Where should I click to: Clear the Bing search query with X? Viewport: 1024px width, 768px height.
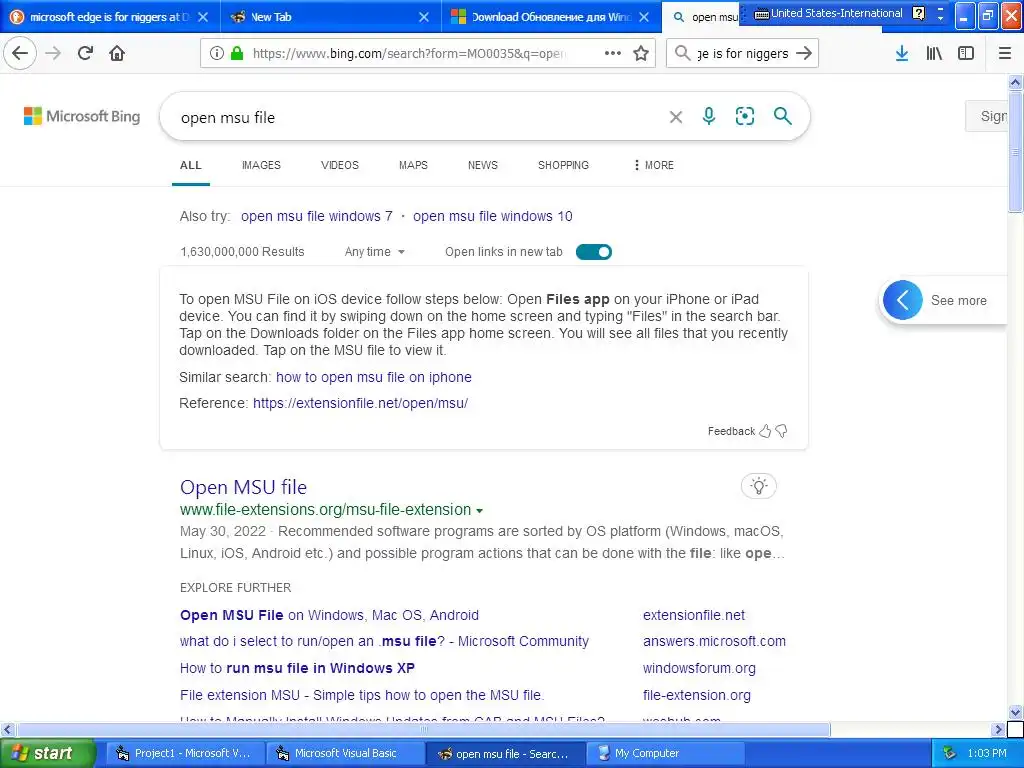pyautogui.click(x=676, y=117)
